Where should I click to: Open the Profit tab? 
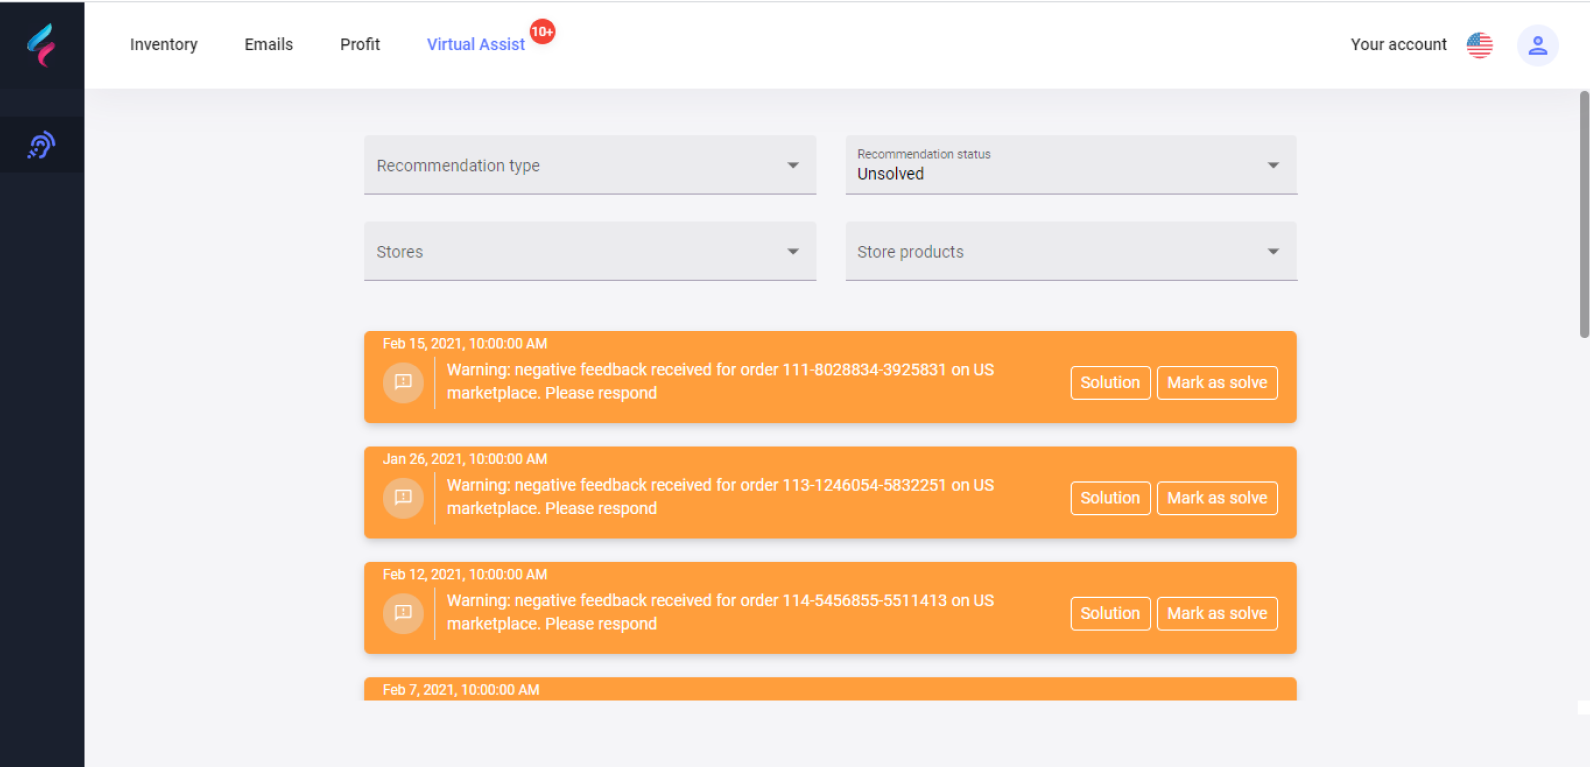pos(359,45)
